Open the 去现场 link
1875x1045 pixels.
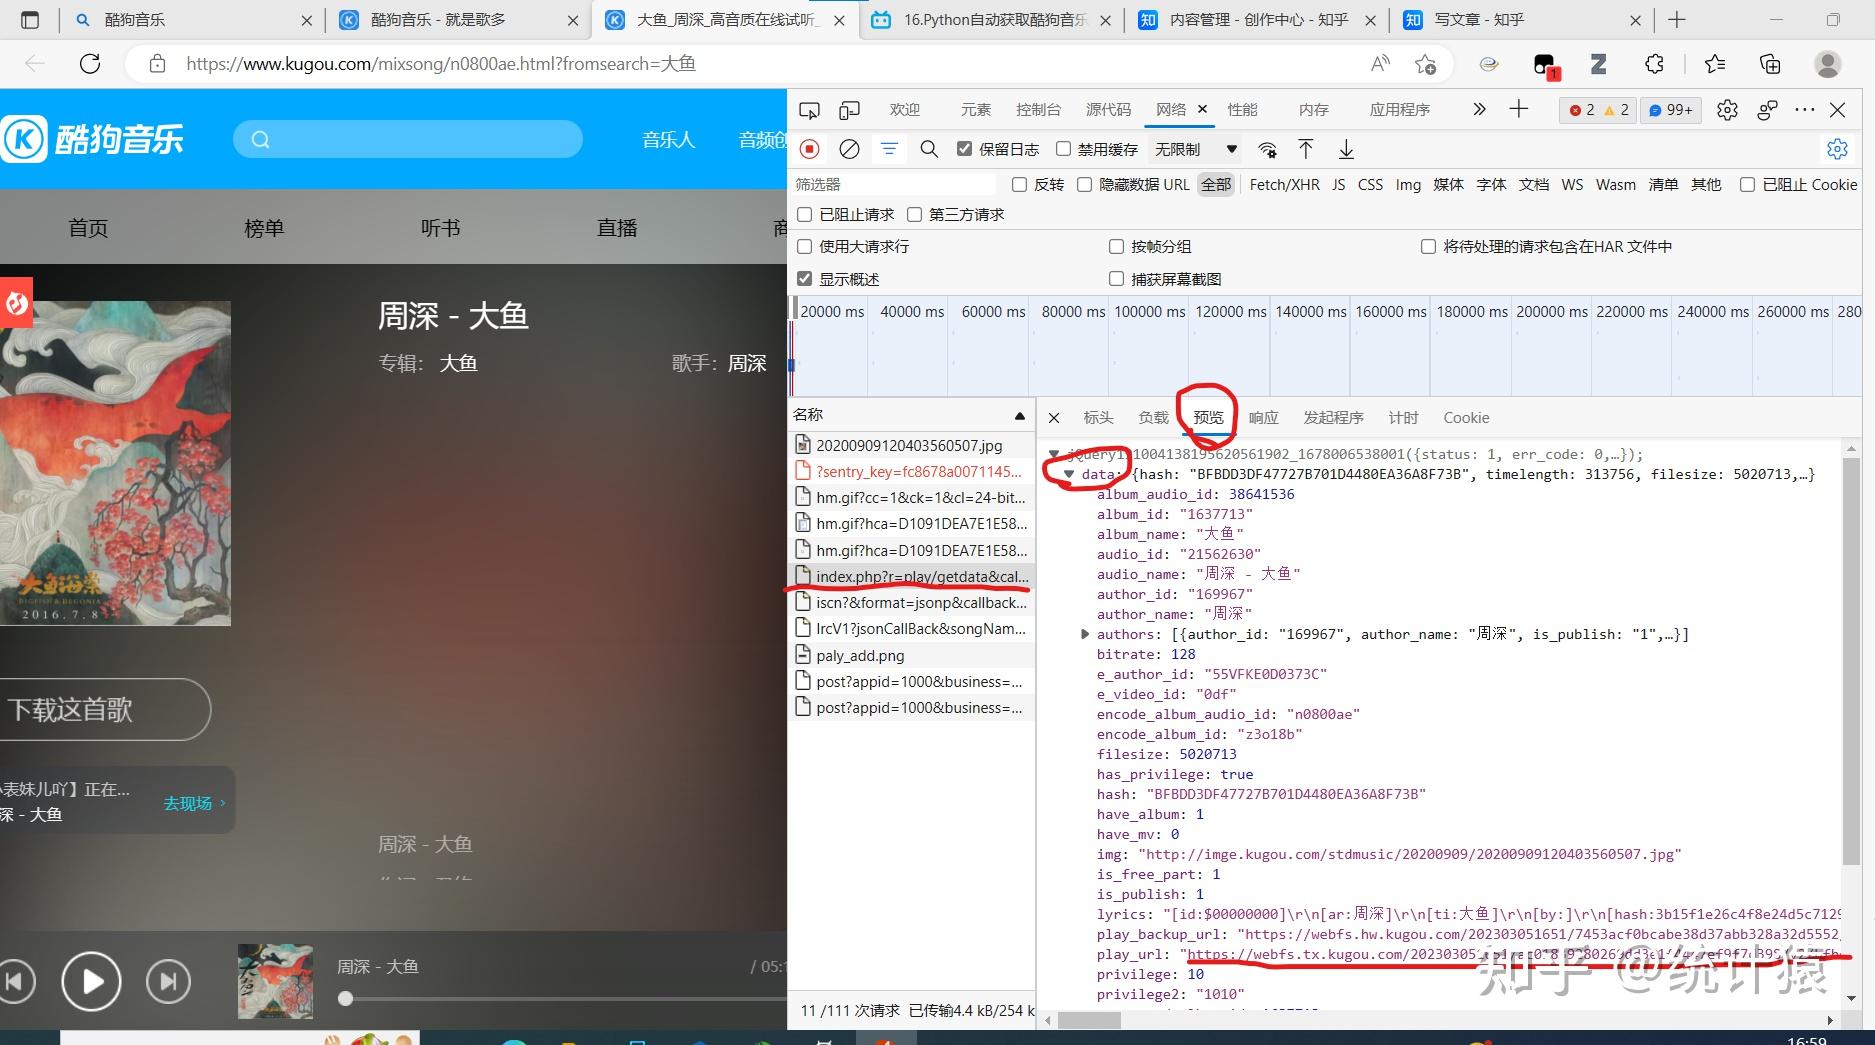(194, 803)
